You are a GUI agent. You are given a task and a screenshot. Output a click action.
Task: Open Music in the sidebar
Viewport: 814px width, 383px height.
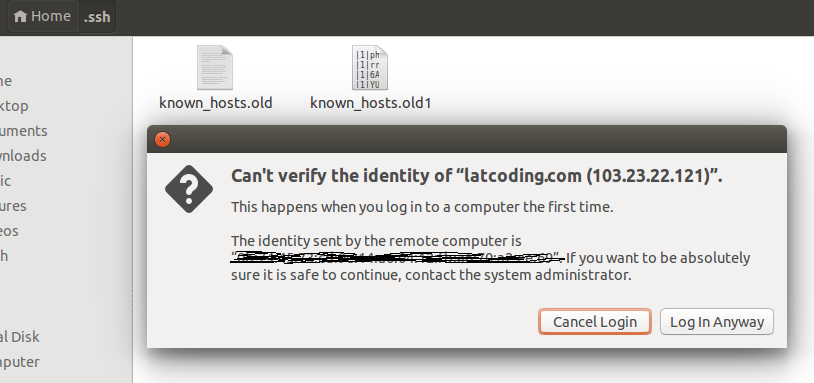click(x=5, y=181)
